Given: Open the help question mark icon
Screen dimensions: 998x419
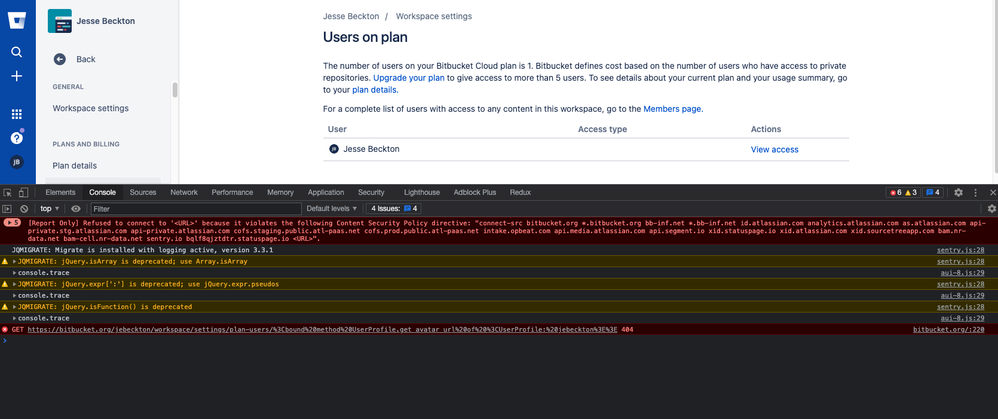Looking at the screenshot, I should [x=17, y=138].
